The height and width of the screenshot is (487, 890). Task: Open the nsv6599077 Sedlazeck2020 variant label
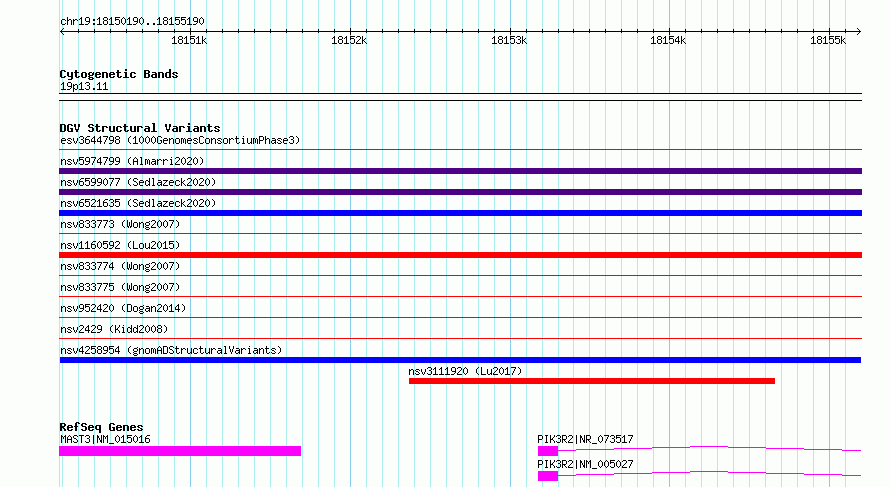[138, 182]
